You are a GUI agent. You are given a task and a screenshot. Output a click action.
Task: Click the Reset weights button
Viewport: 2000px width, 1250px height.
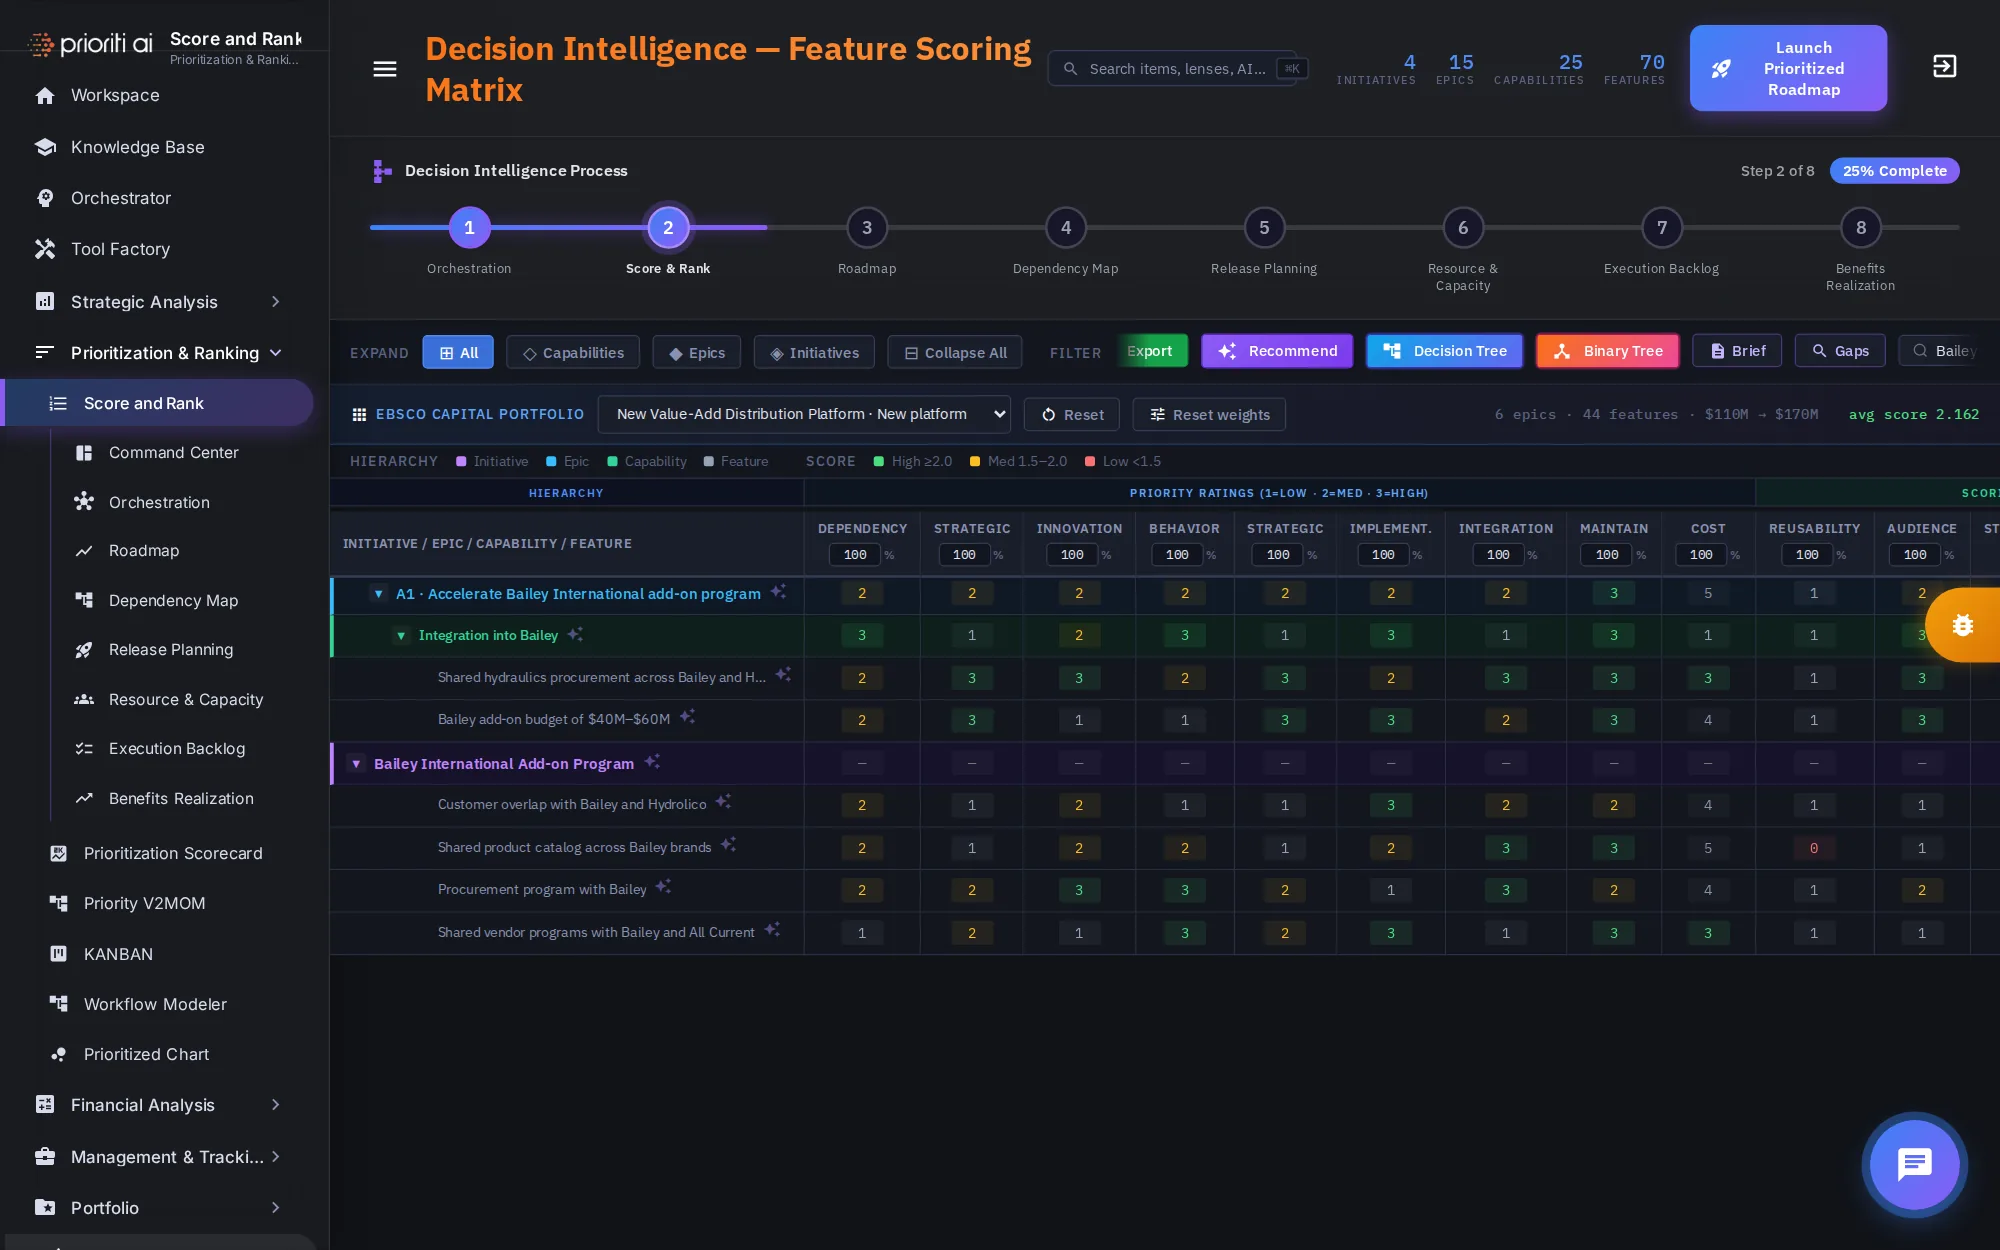pyautogui.click(x=1209, y=414)
